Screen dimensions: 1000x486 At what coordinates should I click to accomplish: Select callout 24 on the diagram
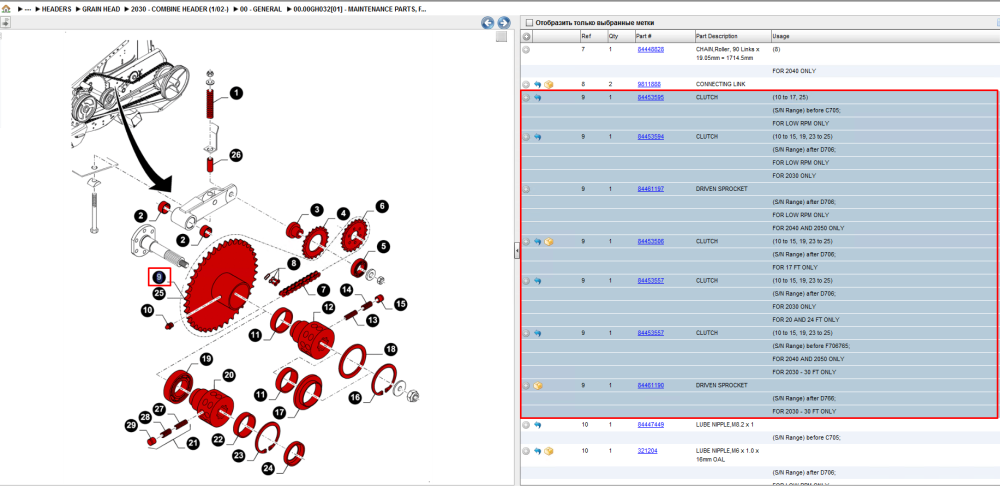tap(268, 469)
